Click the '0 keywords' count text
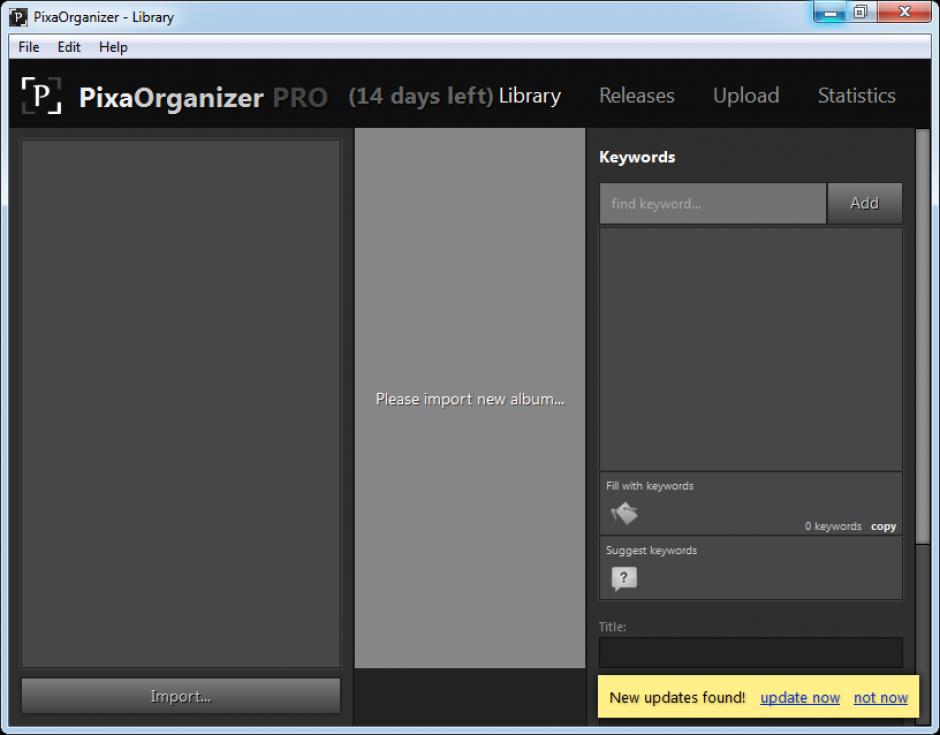 point(833,526)
